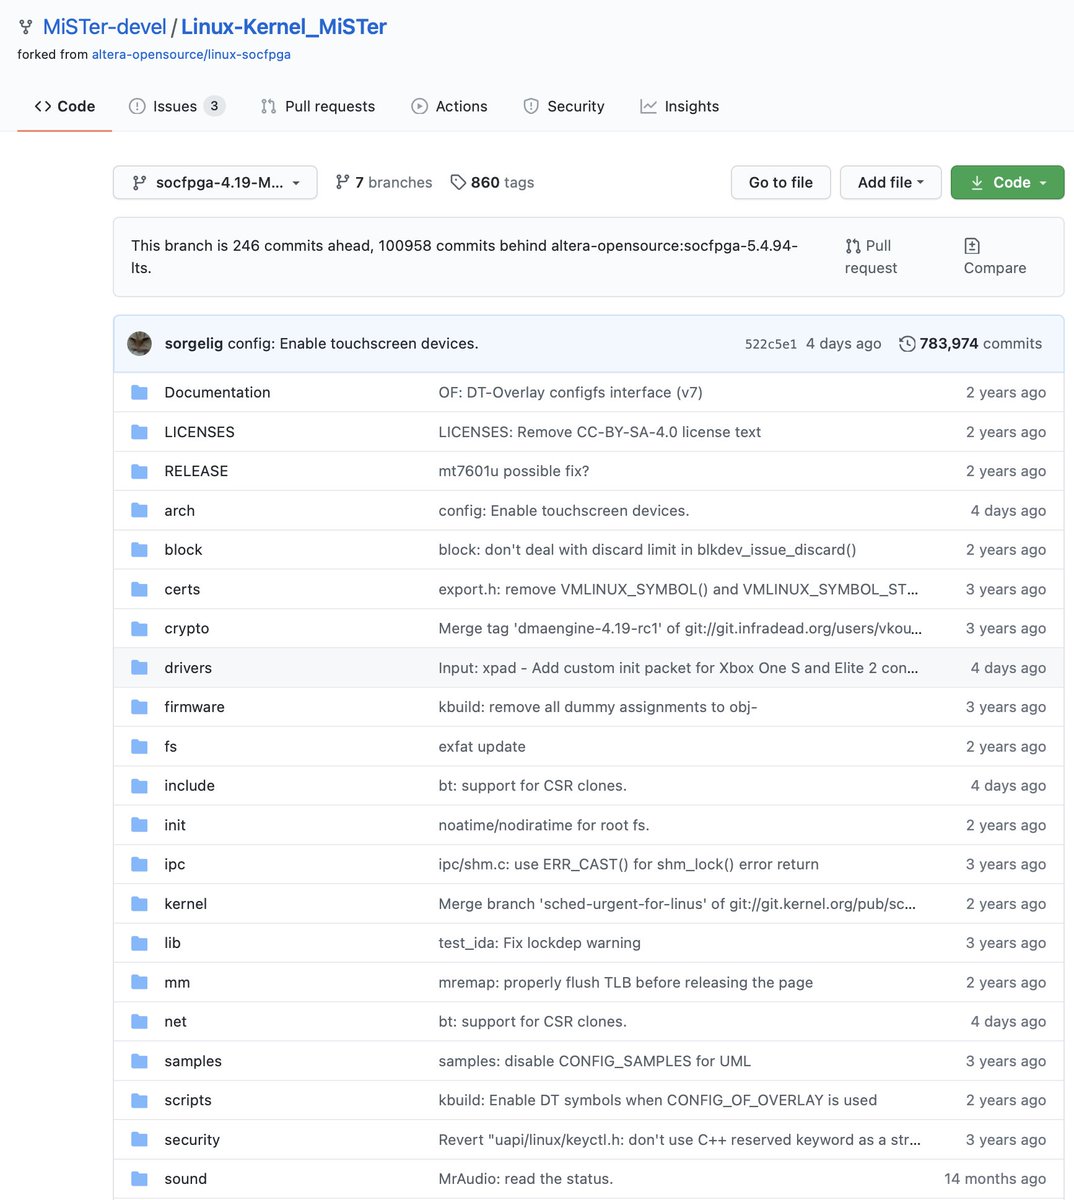Click the samples folder icon
Screen dimensions: 1074x1200
point(140,1061)
